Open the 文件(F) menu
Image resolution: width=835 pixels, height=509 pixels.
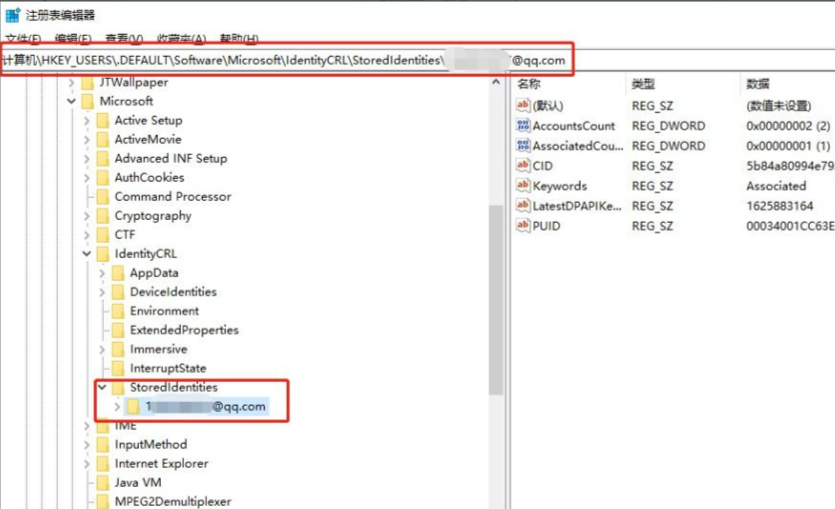point(23,39)
